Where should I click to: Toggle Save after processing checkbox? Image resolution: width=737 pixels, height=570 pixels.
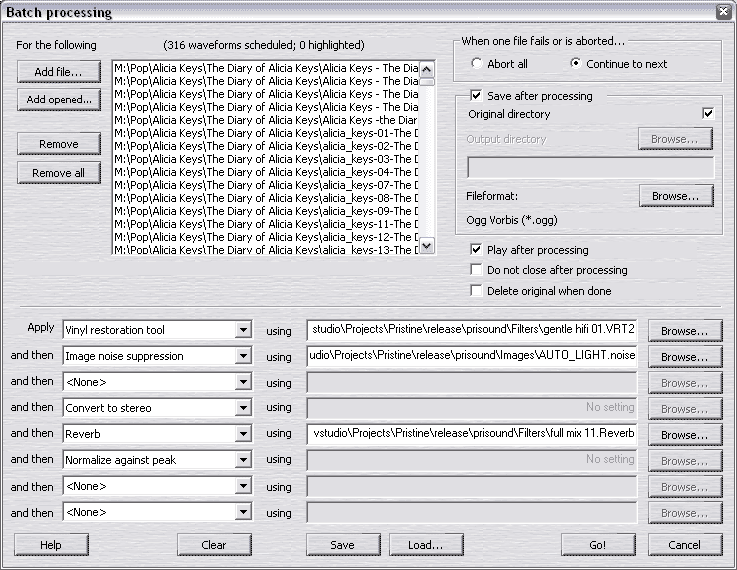pyautogui.click(x=476, y=96)
